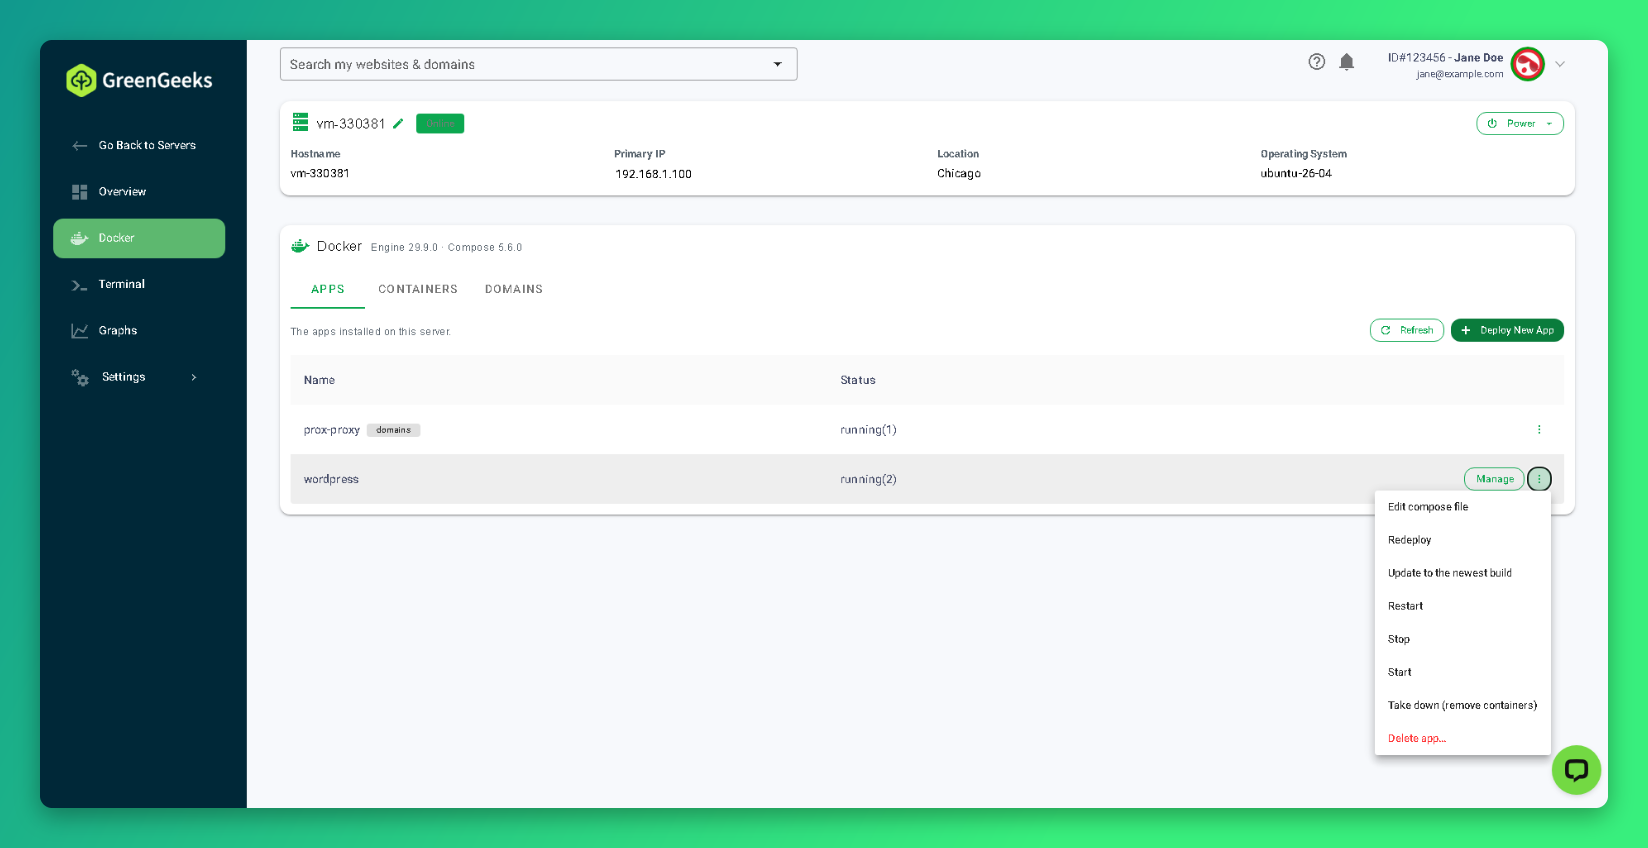This screenshot has width=1648, height=848.
Task: Click the wordpress app name
Action: (x=331, y=479)
